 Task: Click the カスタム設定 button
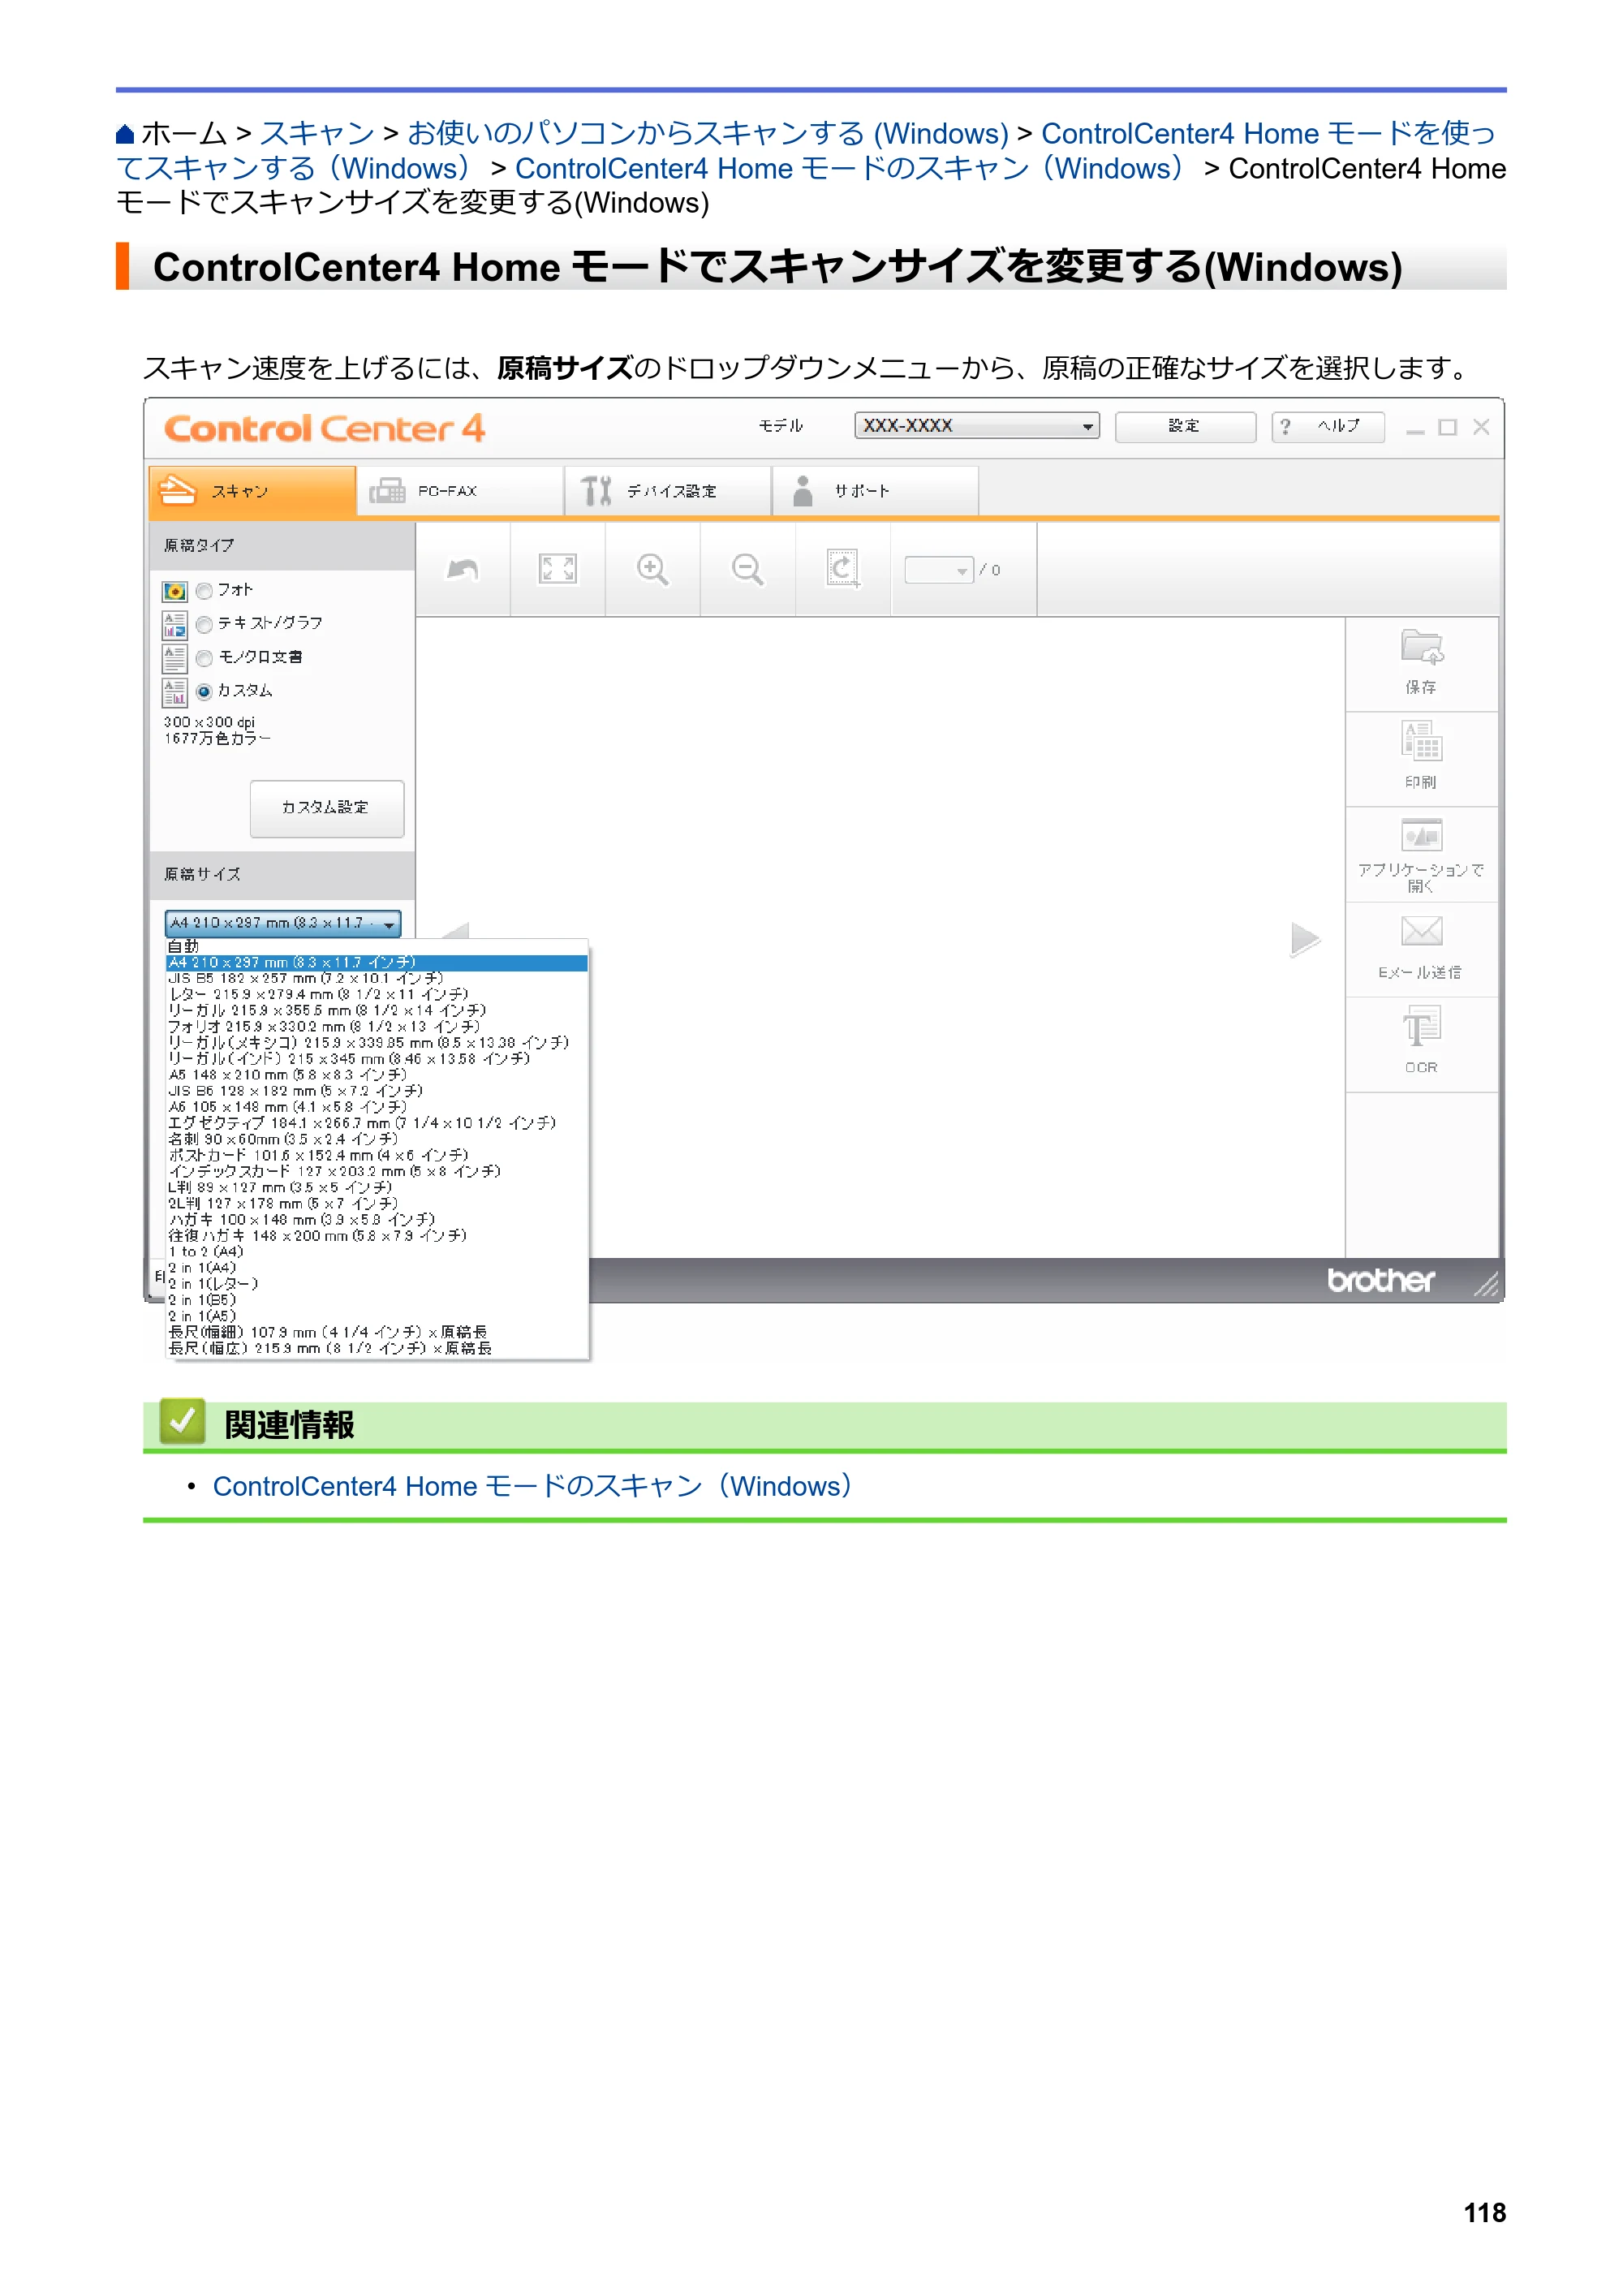(x=327, y=808)
